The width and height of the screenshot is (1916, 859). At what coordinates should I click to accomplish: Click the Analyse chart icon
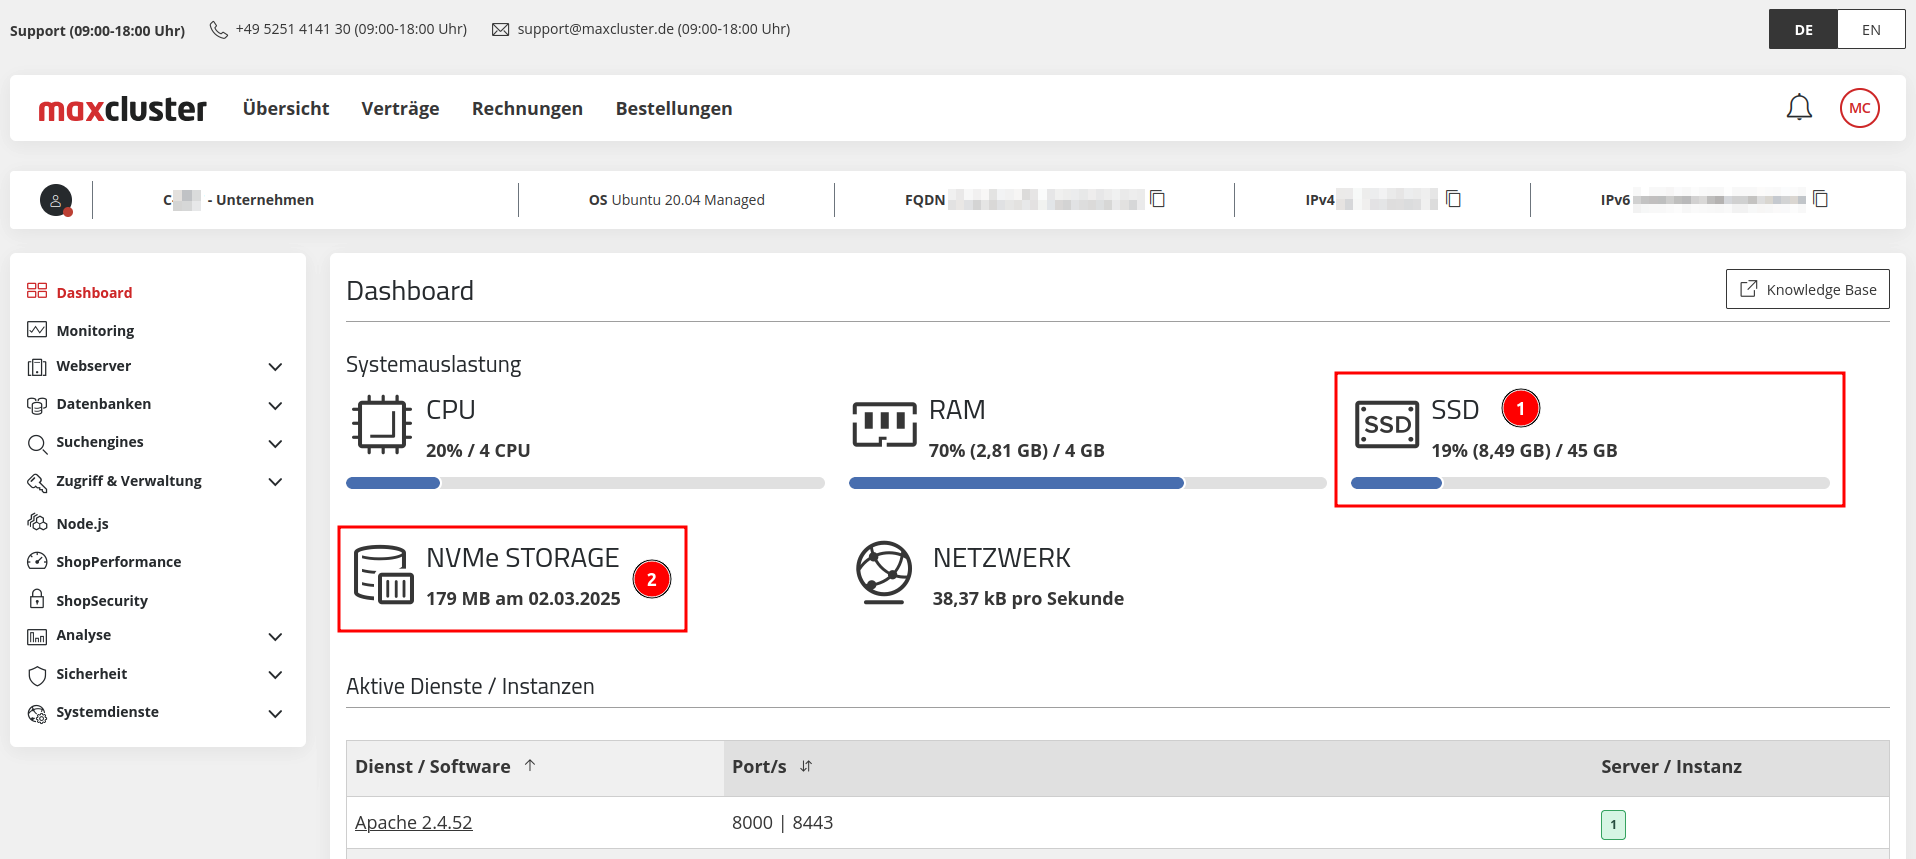[37, 637]
